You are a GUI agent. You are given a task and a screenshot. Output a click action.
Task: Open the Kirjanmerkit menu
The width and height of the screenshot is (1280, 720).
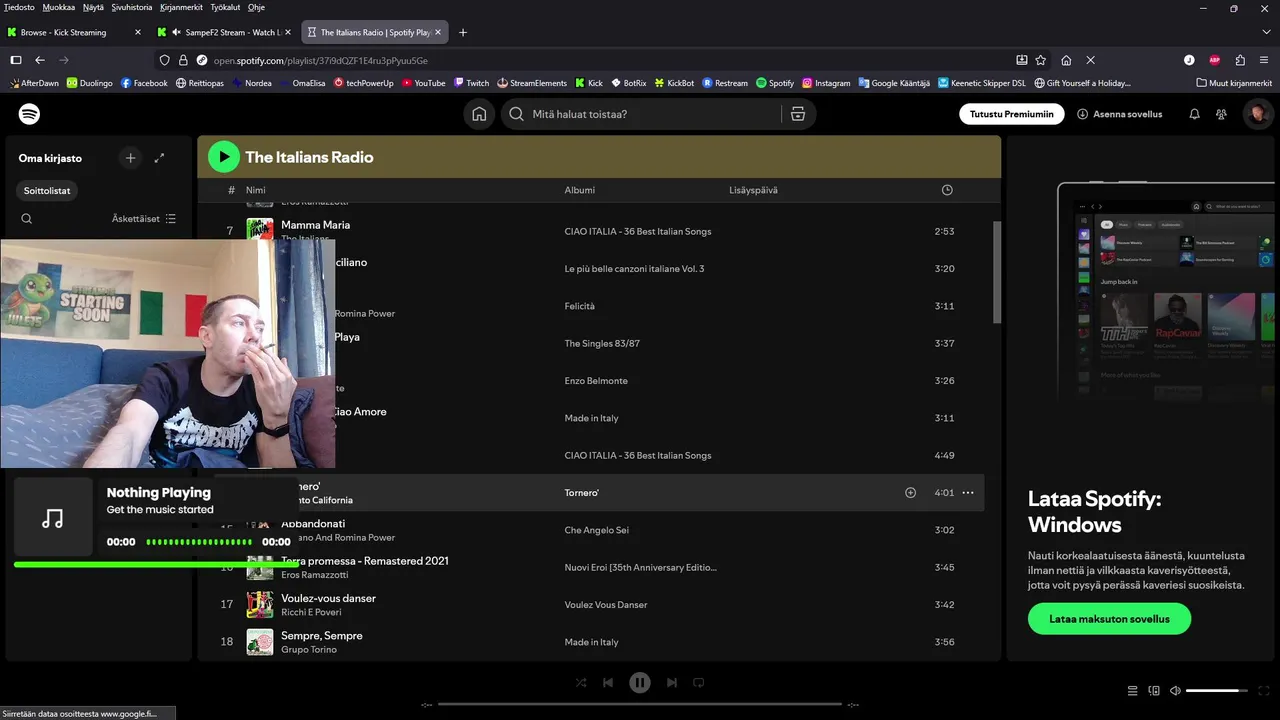coord(181,7)
